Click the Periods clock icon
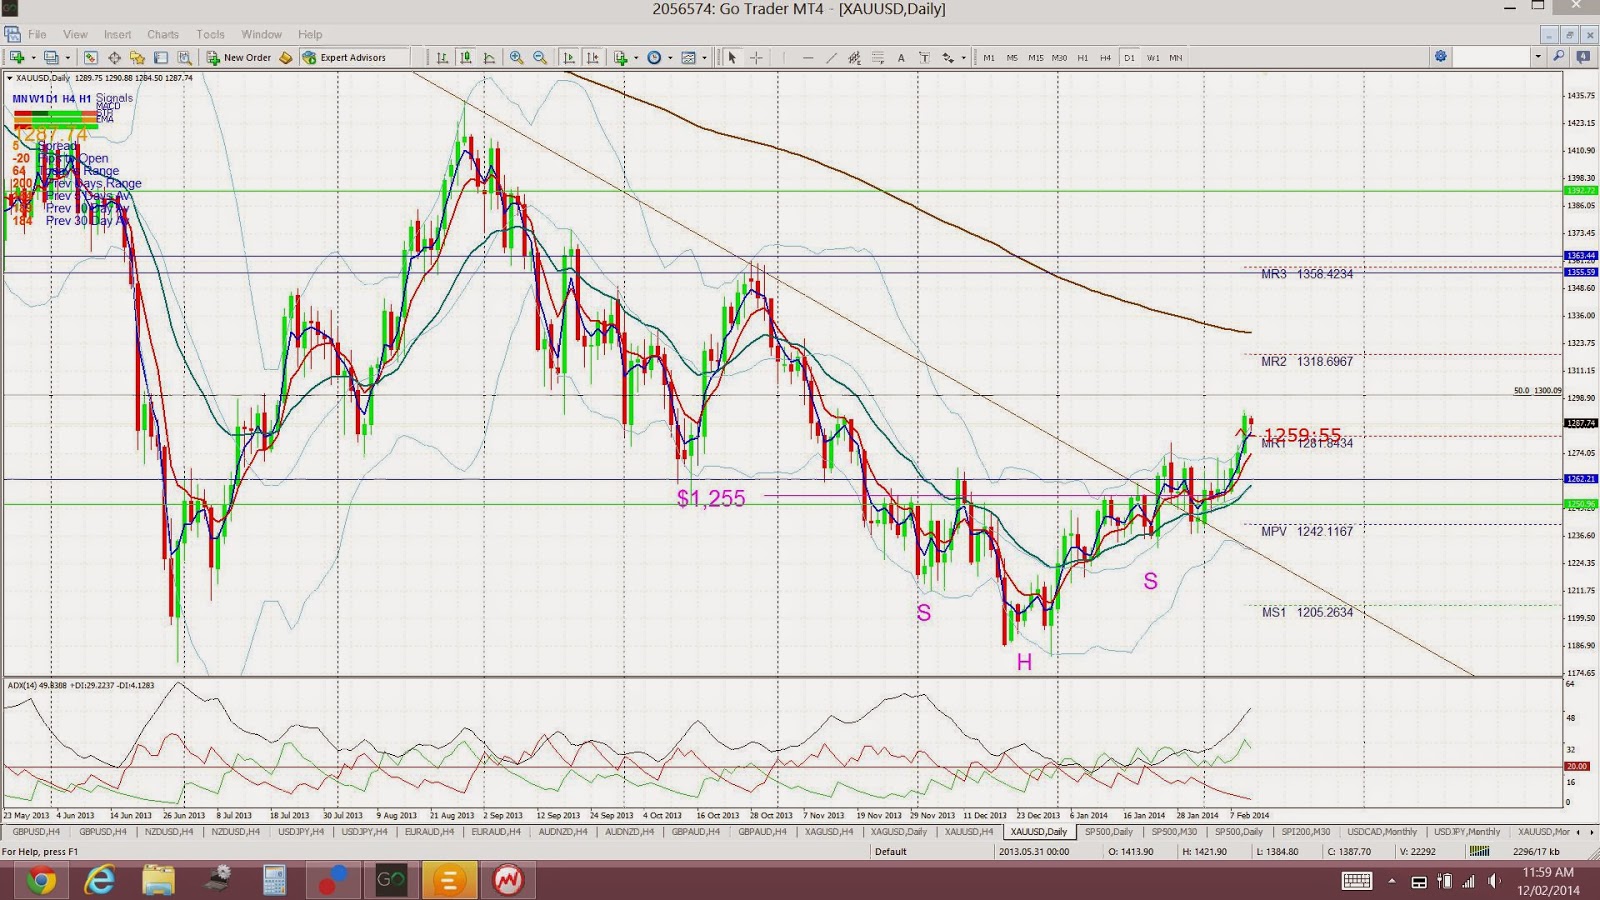The height and width of the screenshot is (900, 1600). click(x=654, y=58)
